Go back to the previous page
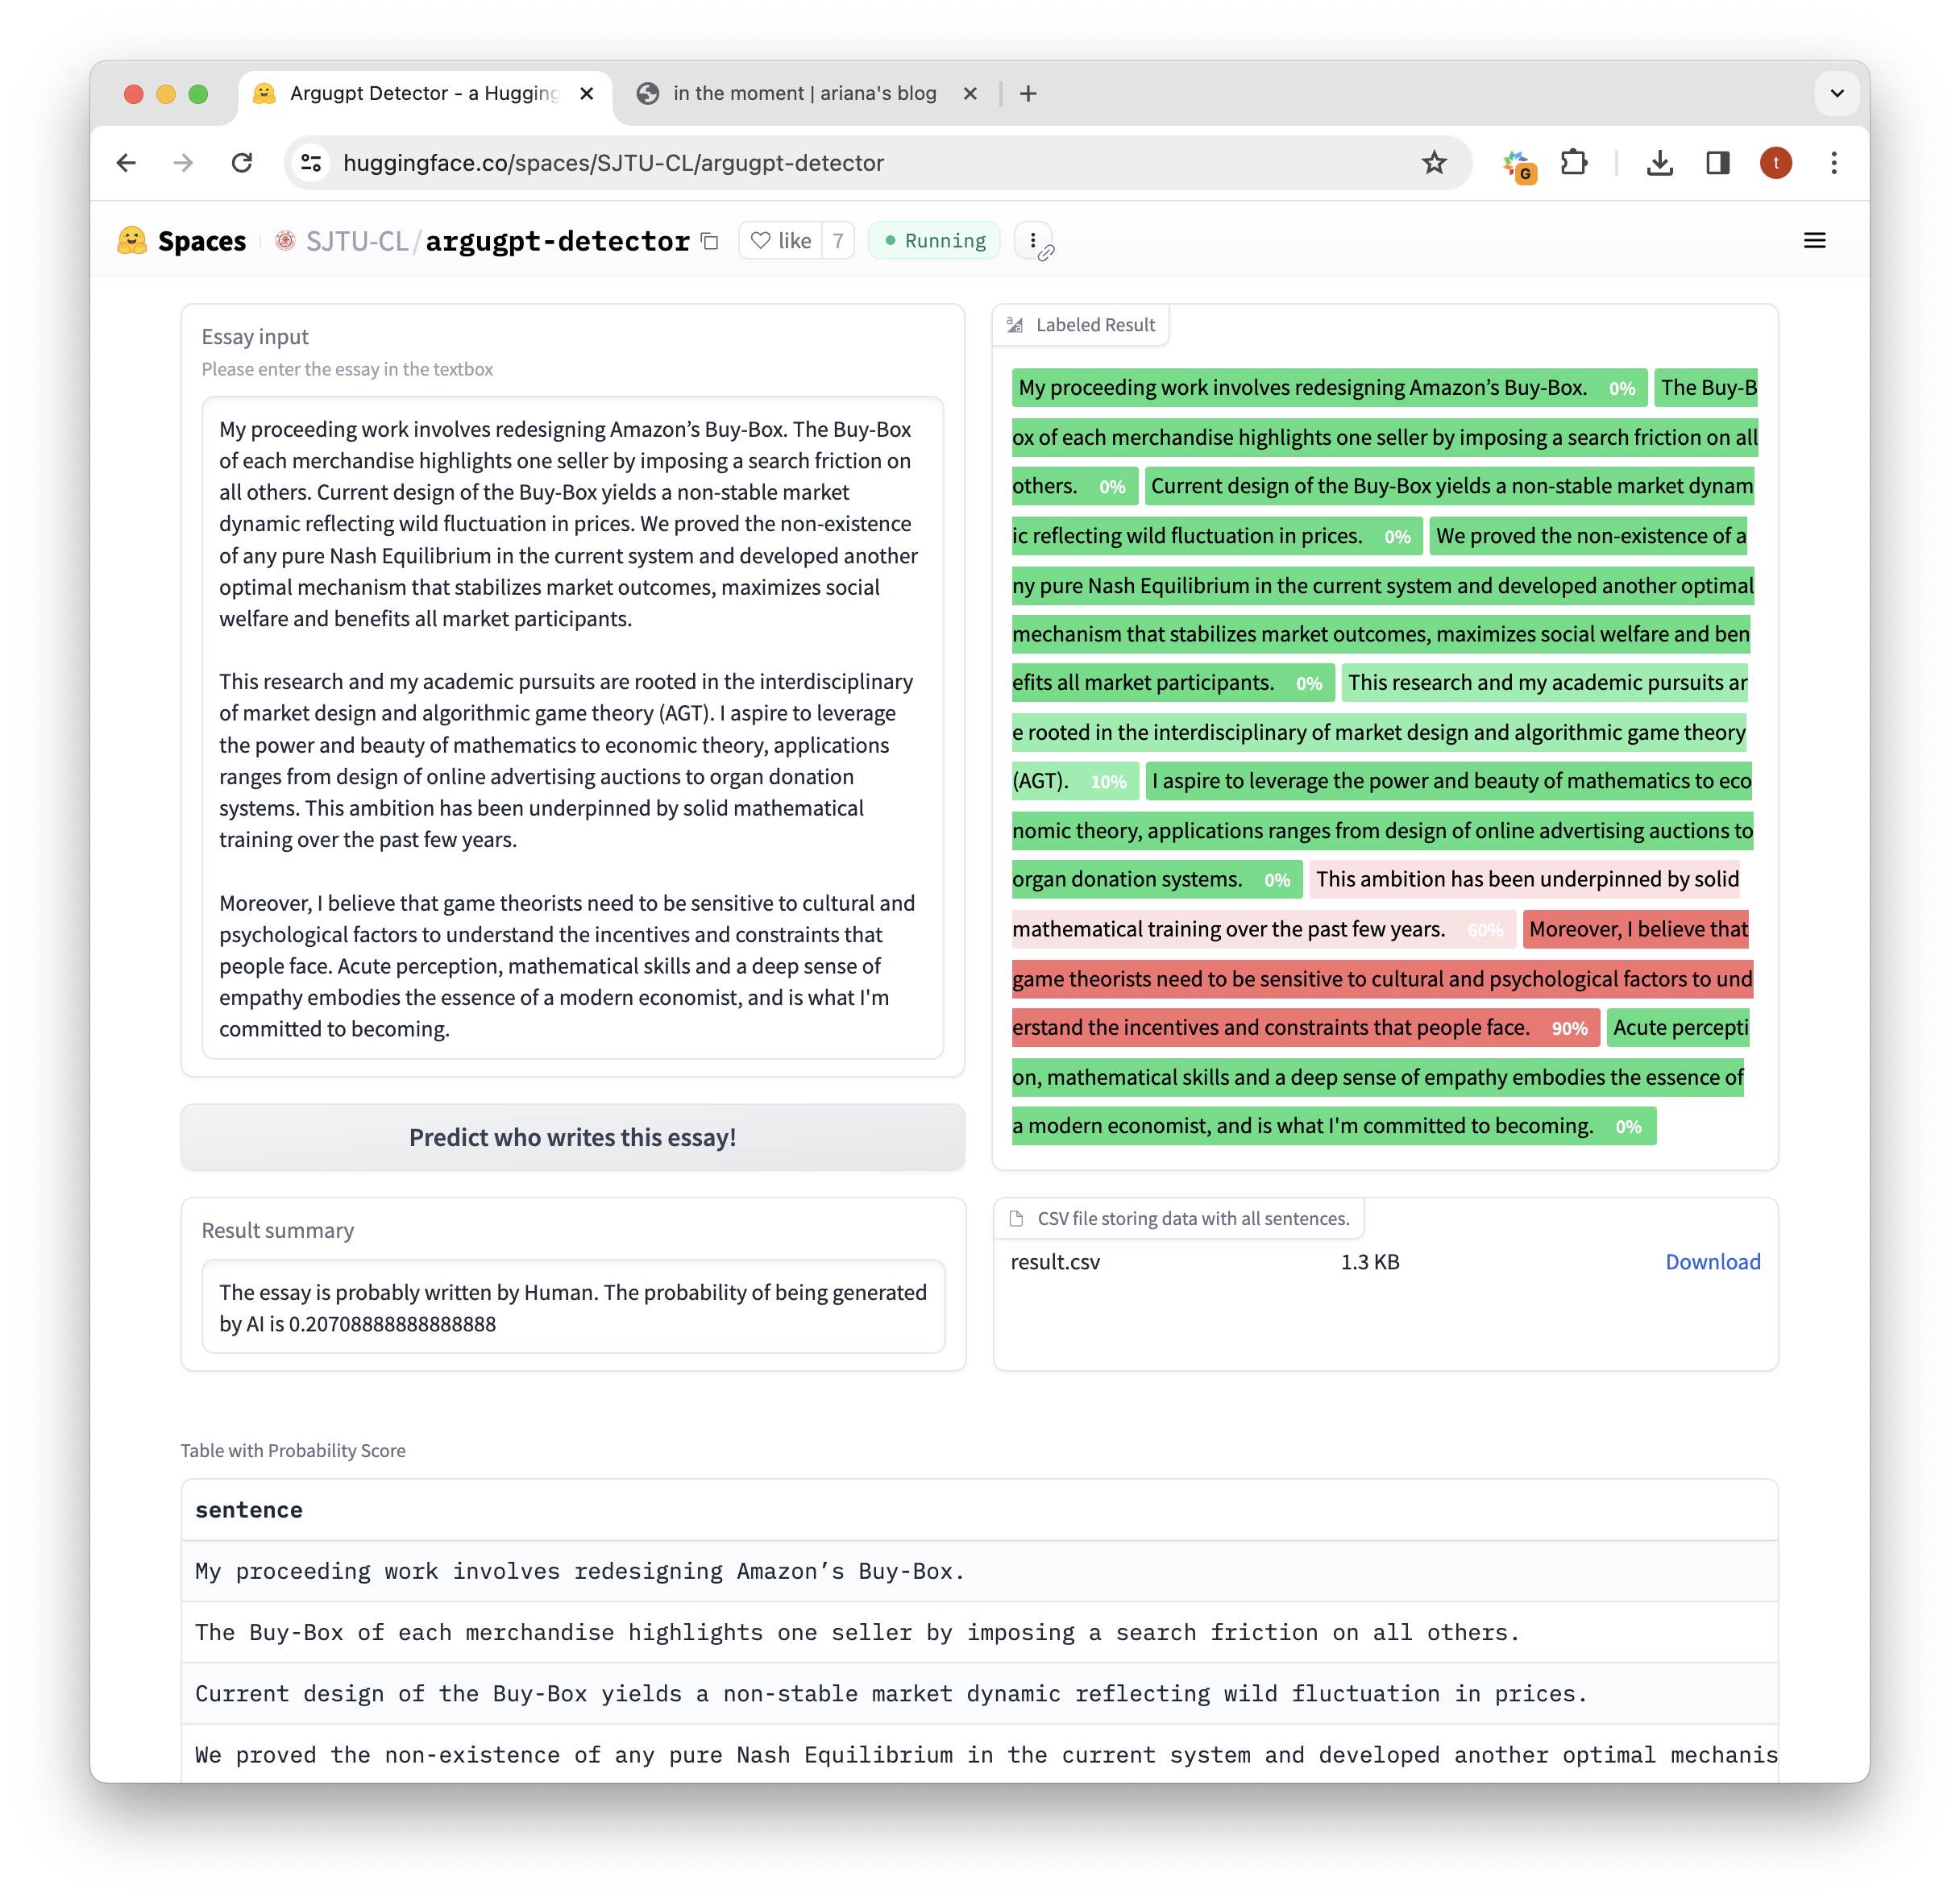1960x1902 pixels. click(127, 163)
